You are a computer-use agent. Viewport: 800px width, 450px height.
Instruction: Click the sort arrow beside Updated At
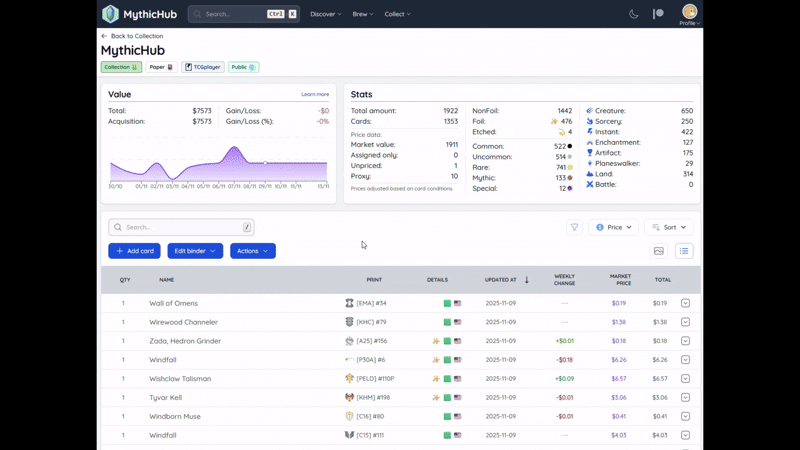(x=527, y=280)
